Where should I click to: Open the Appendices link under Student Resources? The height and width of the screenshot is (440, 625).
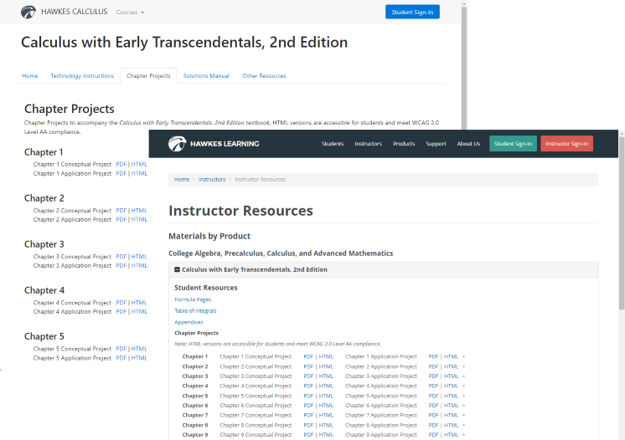pos(188,322)
